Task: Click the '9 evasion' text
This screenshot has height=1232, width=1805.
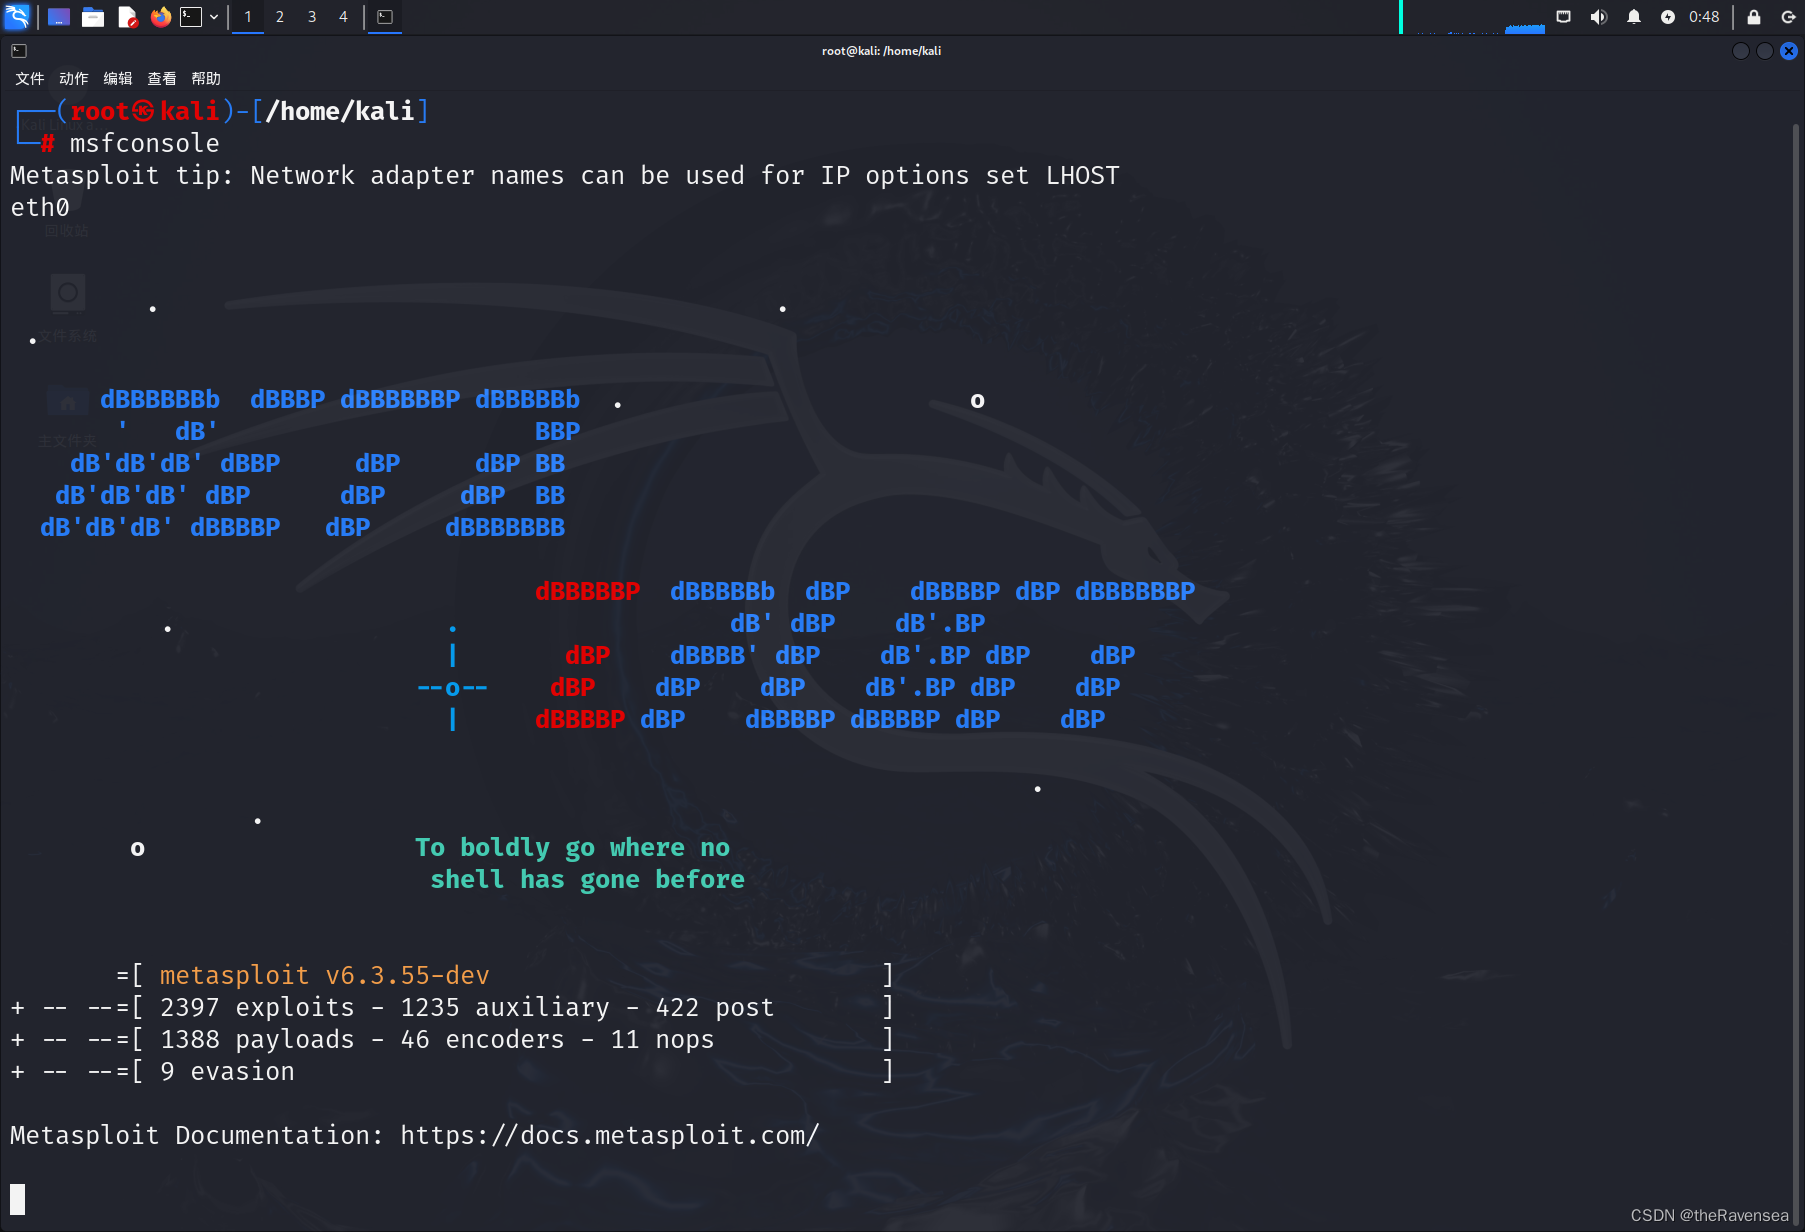Action: tap(228, 1072)
